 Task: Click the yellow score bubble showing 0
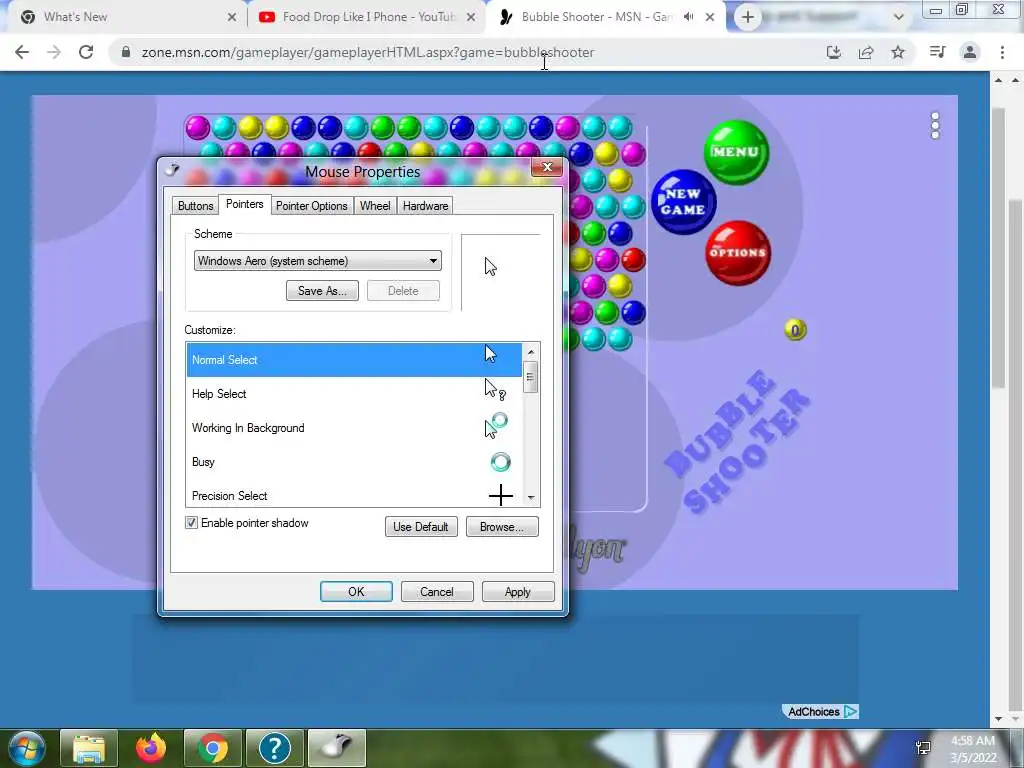tap(795, 330)
